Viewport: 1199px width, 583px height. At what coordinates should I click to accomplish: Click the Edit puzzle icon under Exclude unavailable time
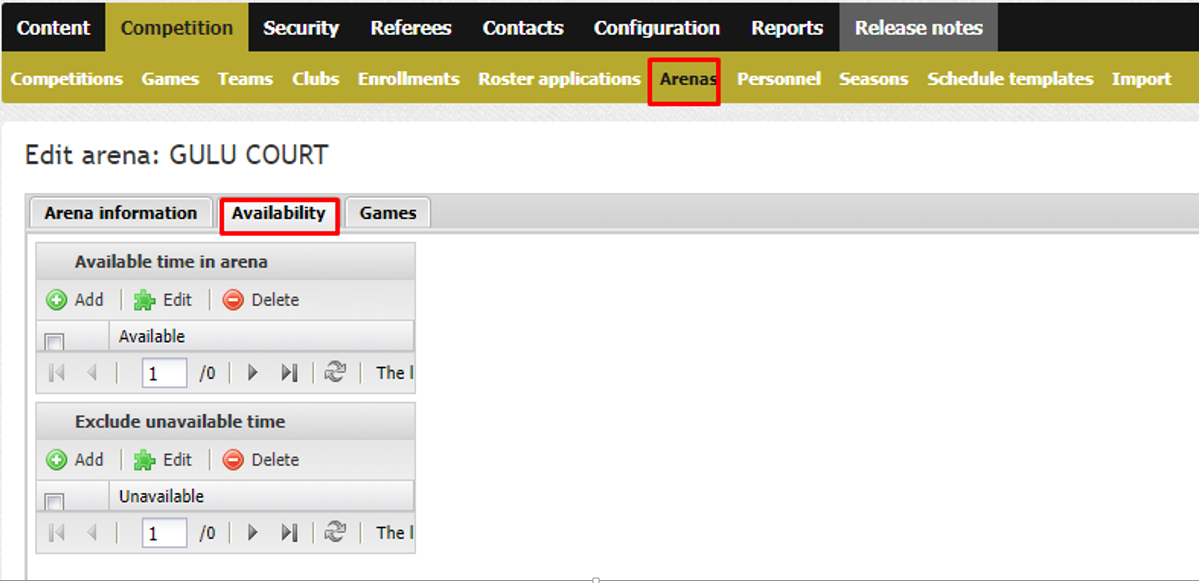145,460
